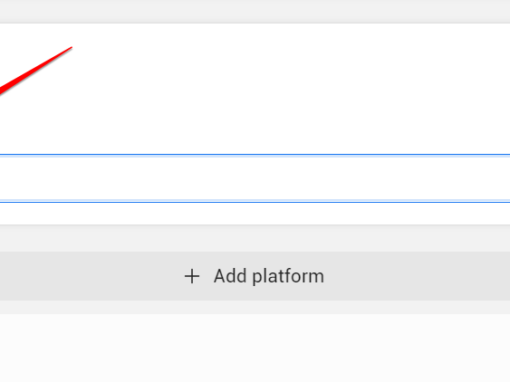Click the word "platform" in the button
Image resolution: width=510 pixels, height=382 pixels.
(x=288, y=277)
